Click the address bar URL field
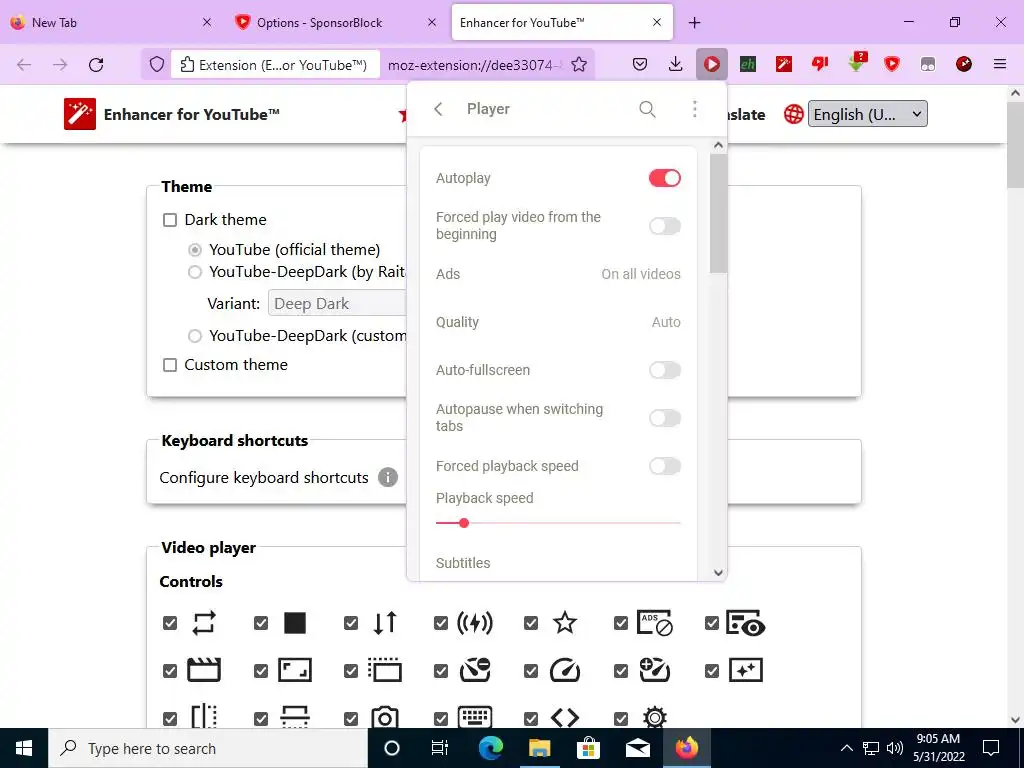Image resolution: width=1024 pixels, height=768 pixels. tap(474, 65)
